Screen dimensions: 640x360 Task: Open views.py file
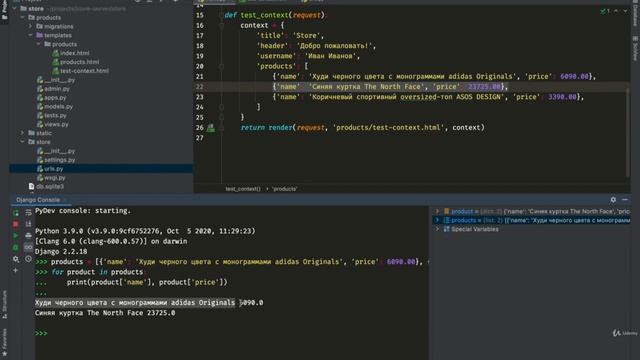point(56,124)
